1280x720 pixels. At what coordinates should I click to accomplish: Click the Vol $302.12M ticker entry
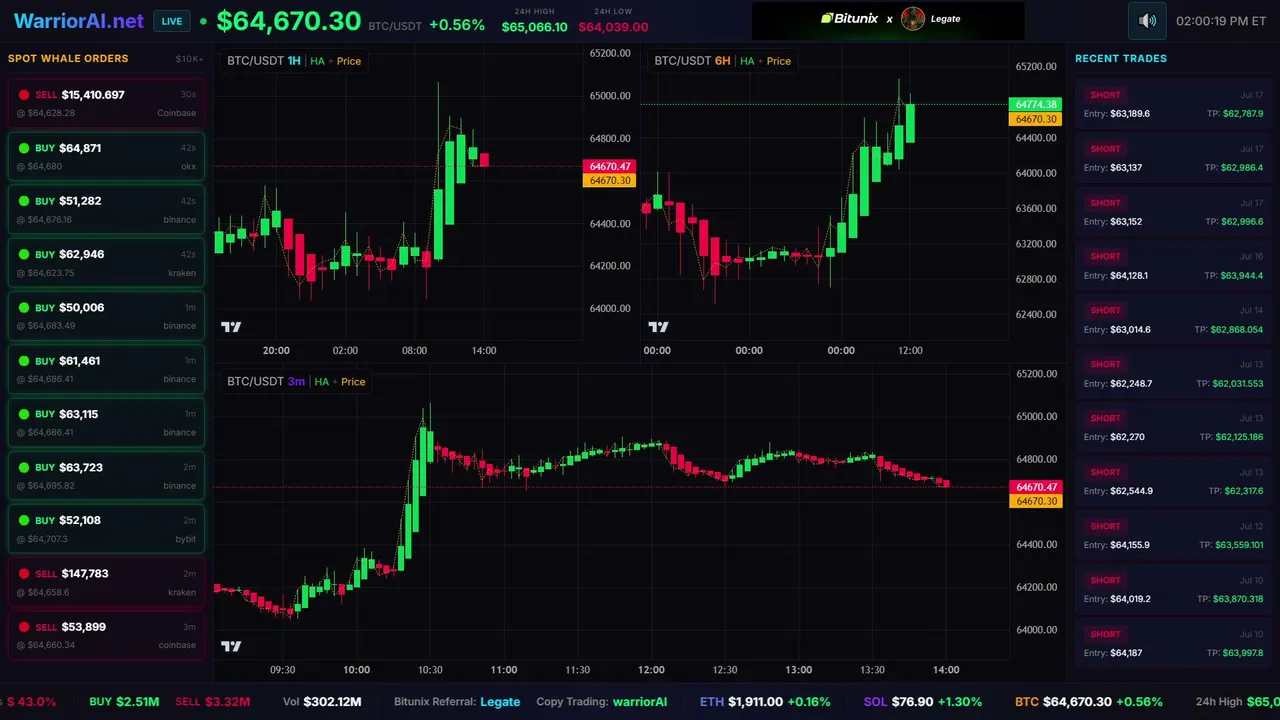click(x=322, y=702)
